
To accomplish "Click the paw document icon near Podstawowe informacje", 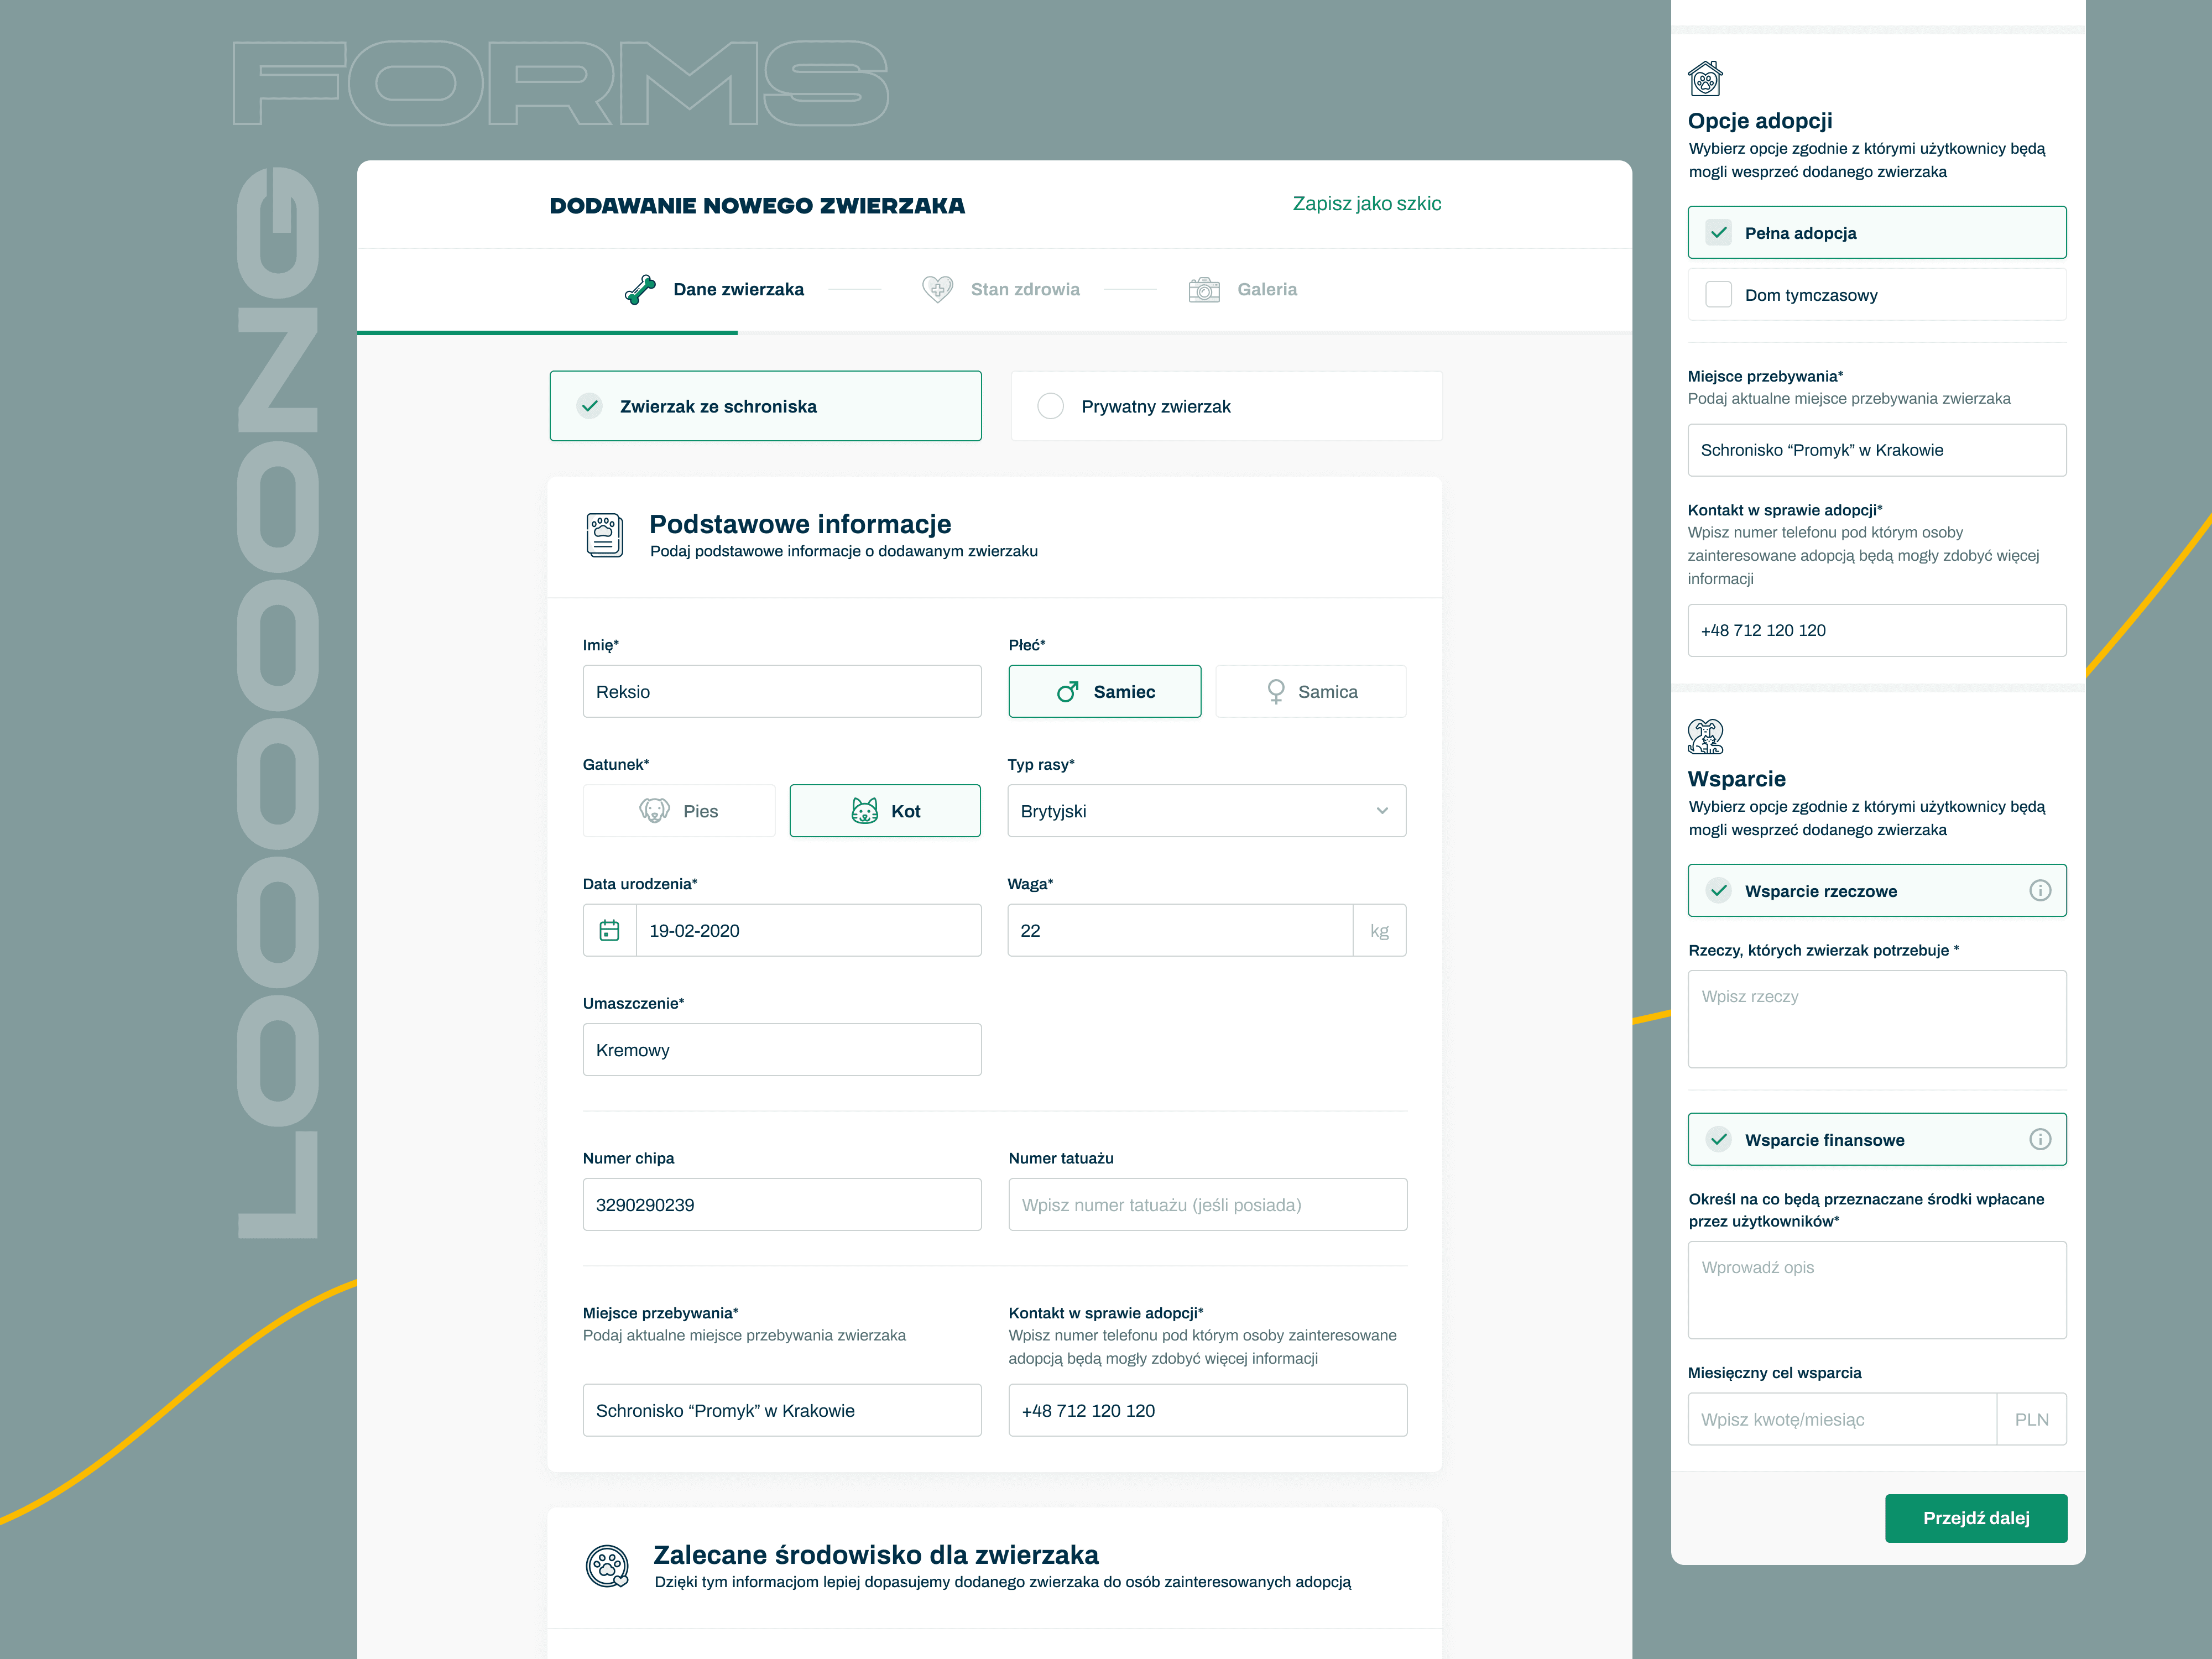I will [605, 535].
